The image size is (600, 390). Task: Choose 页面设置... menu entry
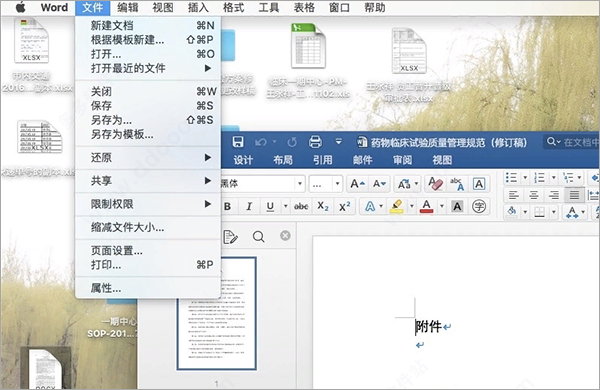148,251
